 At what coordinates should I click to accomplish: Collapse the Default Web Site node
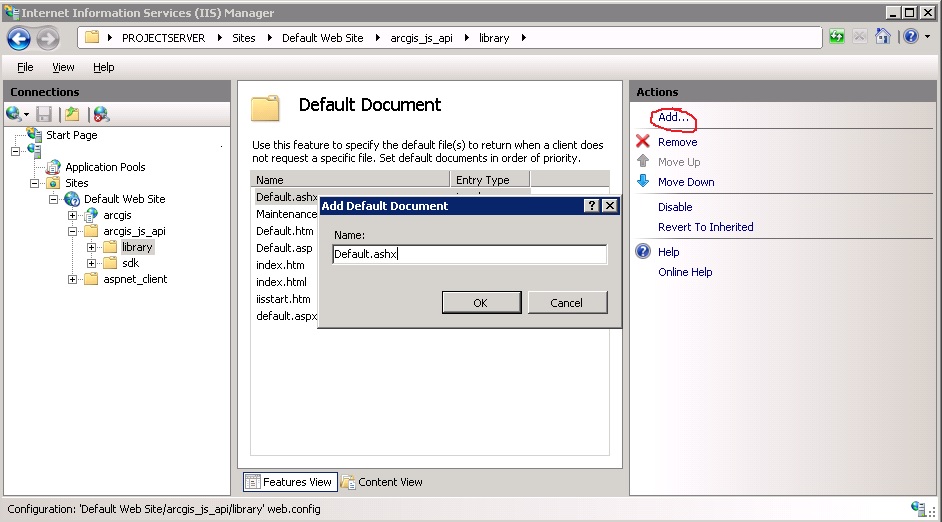[53, 199]
